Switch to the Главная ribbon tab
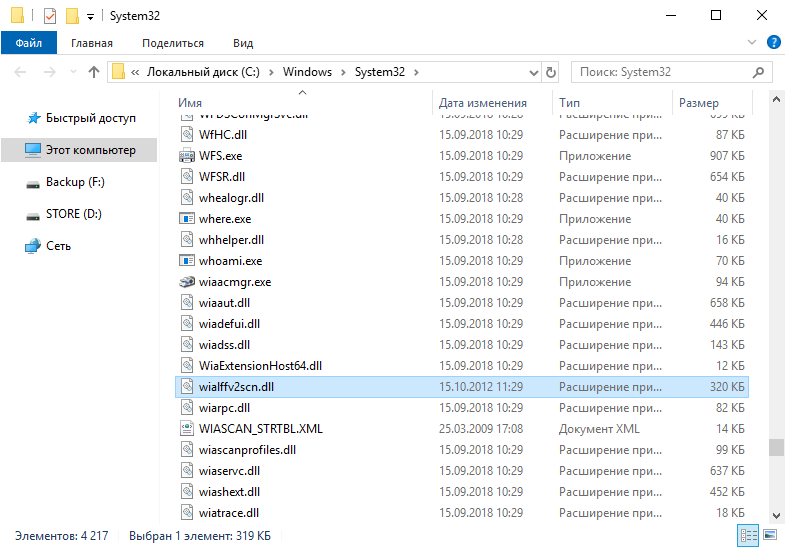786x548 pixels. point(92,43)
